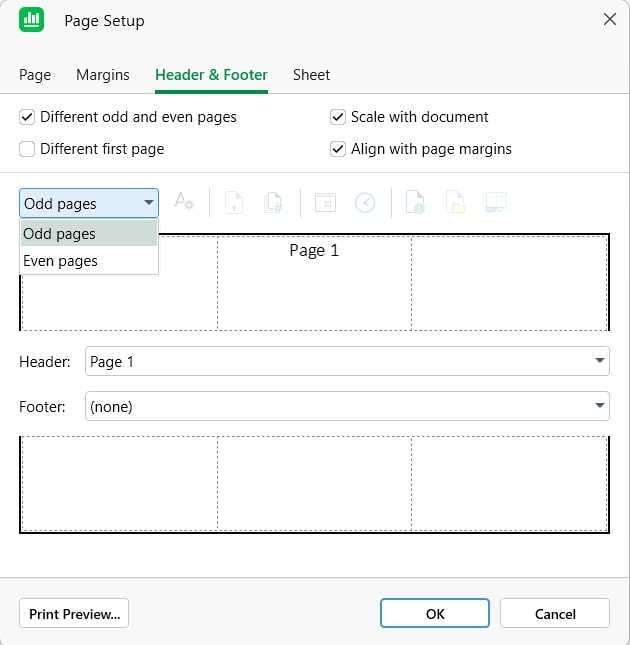Click the insert sheet name icon

tap(495, 203)
